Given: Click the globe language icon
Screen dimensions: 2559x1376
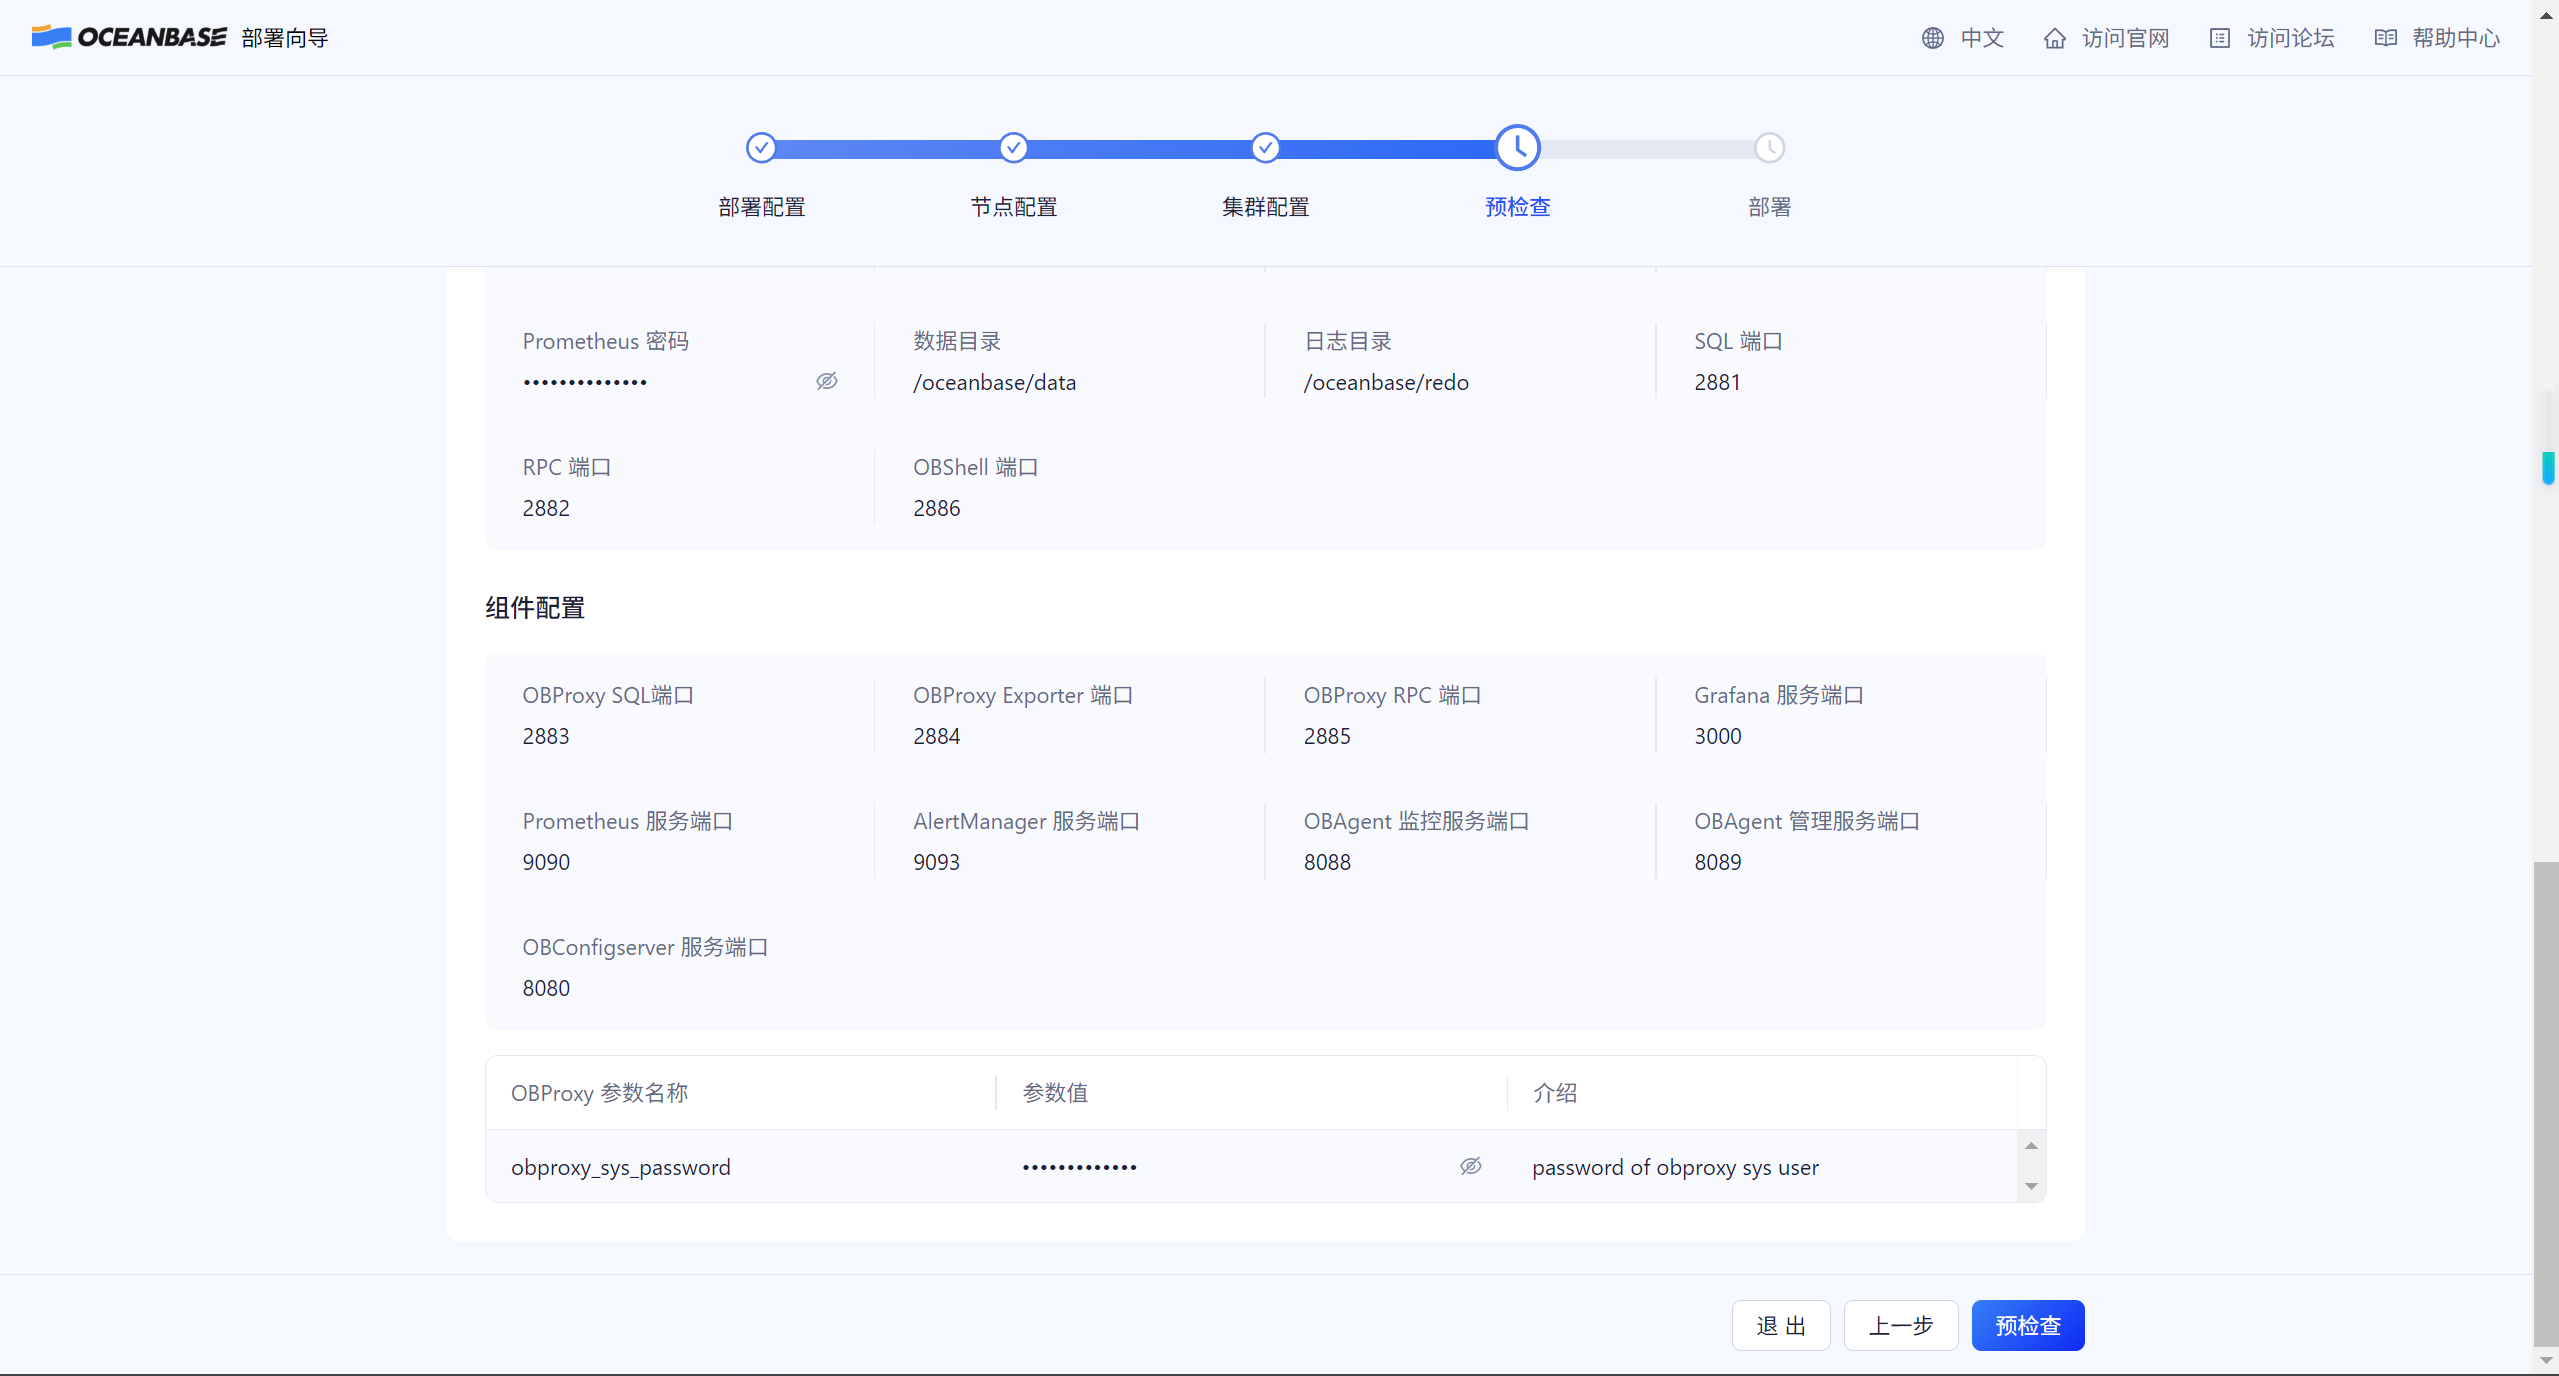Looking at the screenshot, I should 1932,38.
